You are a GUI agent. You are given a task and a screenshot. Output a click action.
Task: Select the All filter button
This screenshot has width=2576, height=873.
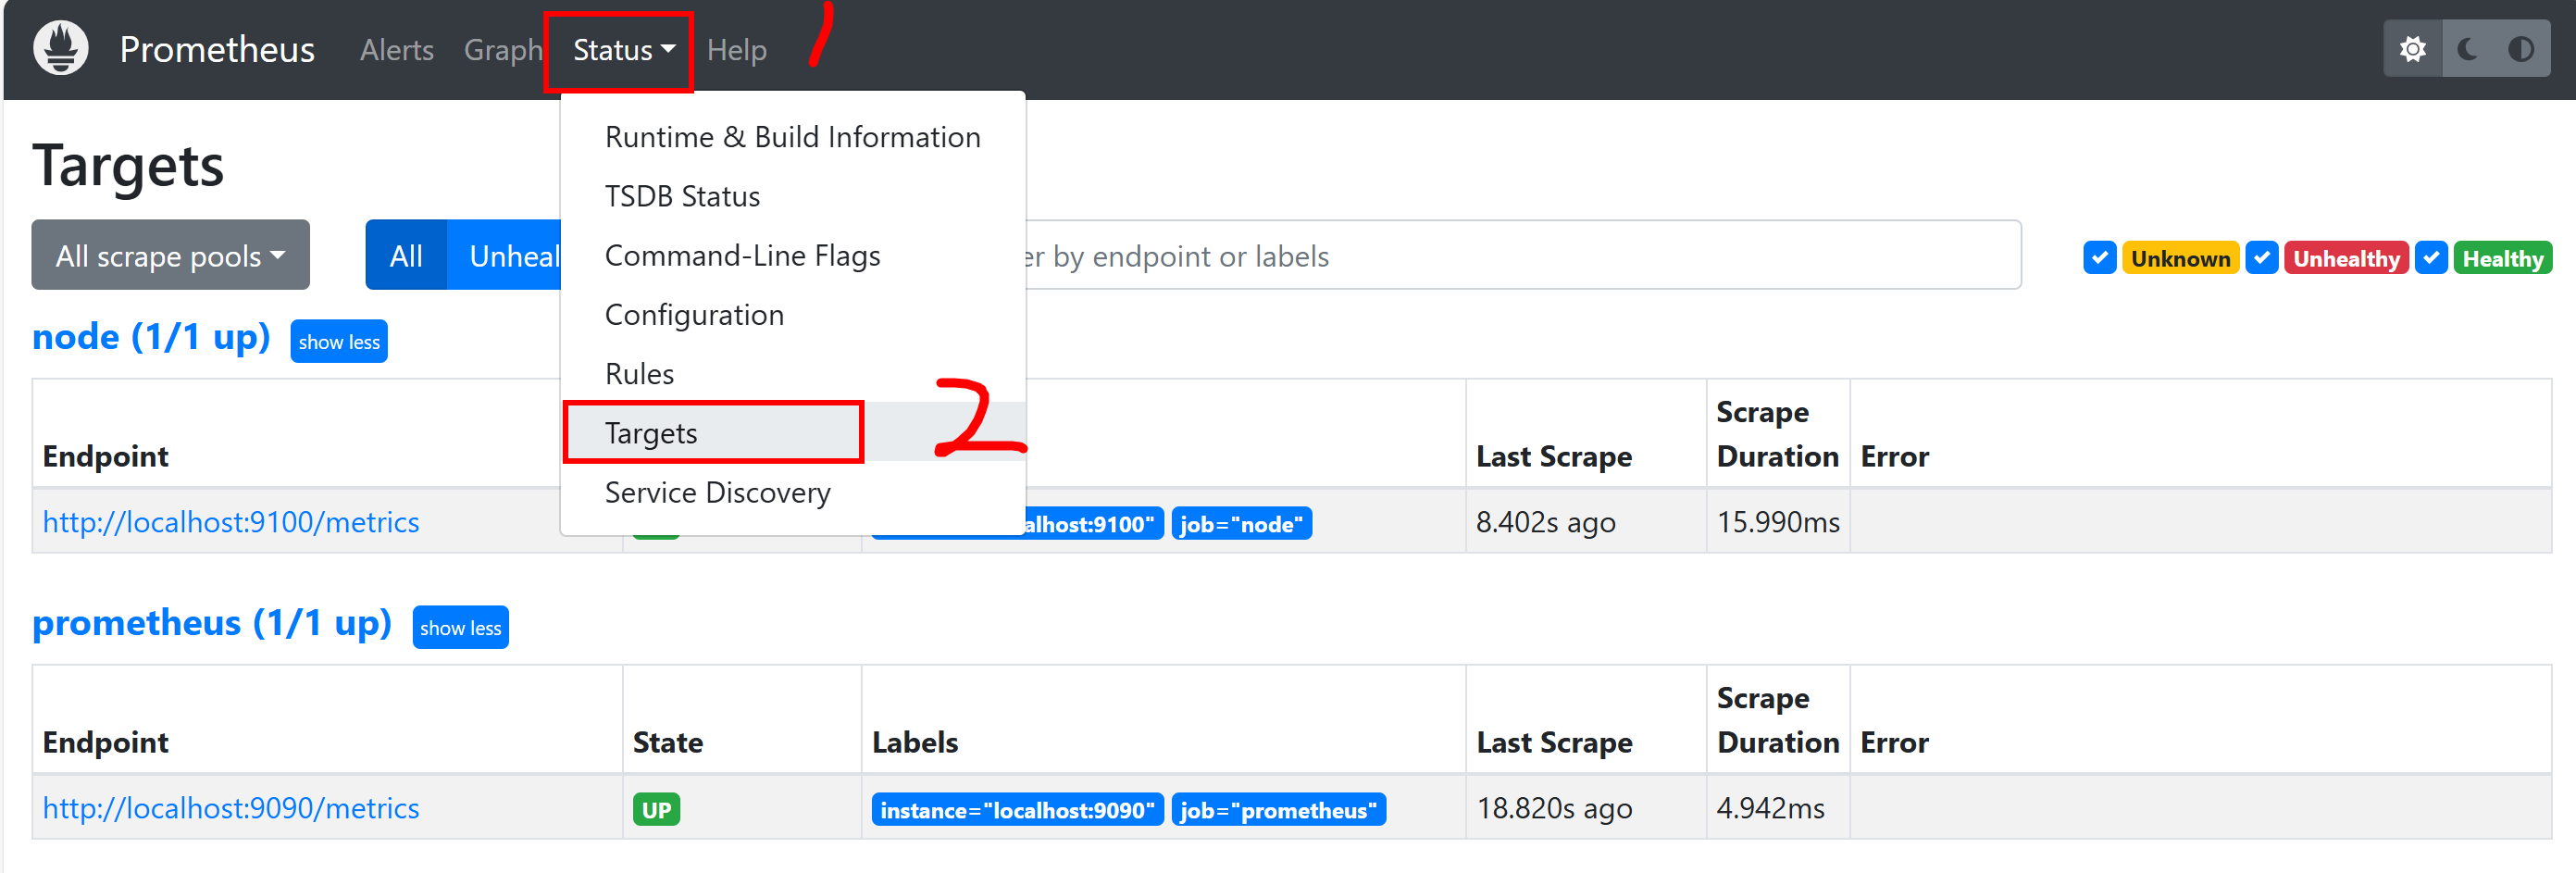point(406,256)
